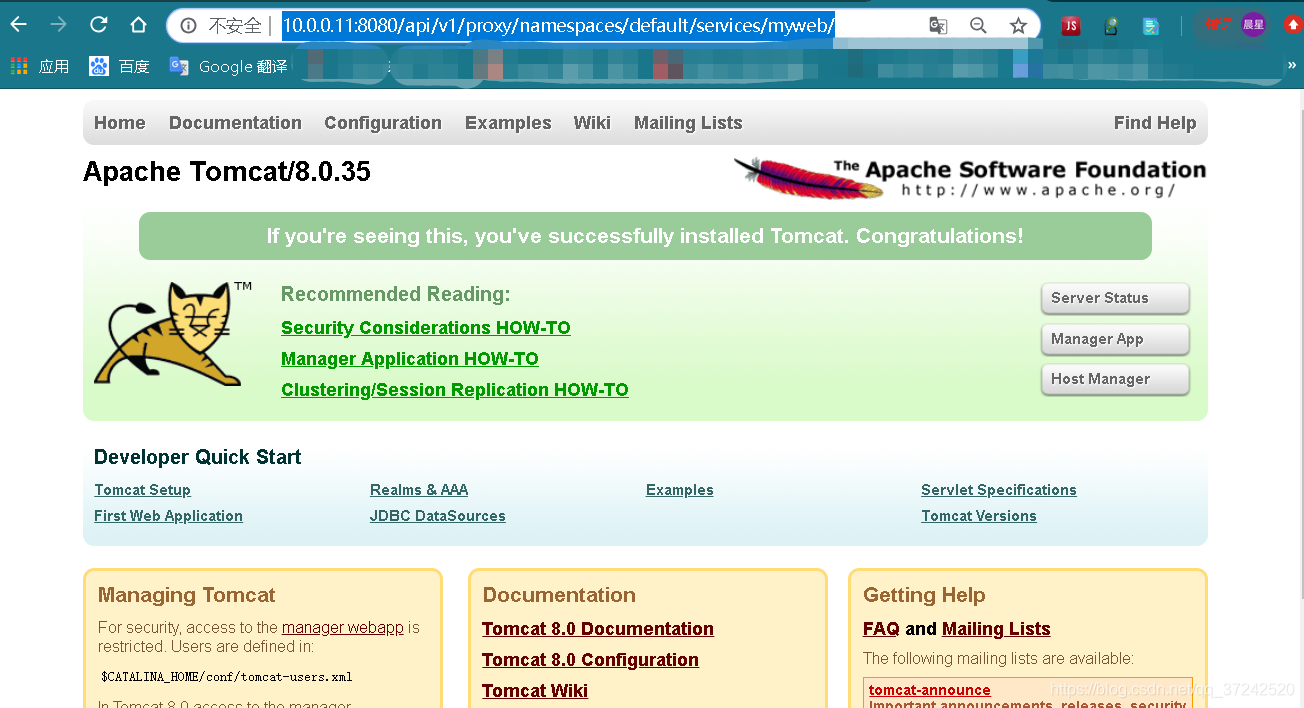
Task: Open Clustering/Session Replication HOW-TO link
Action: [x=455, y=390]
